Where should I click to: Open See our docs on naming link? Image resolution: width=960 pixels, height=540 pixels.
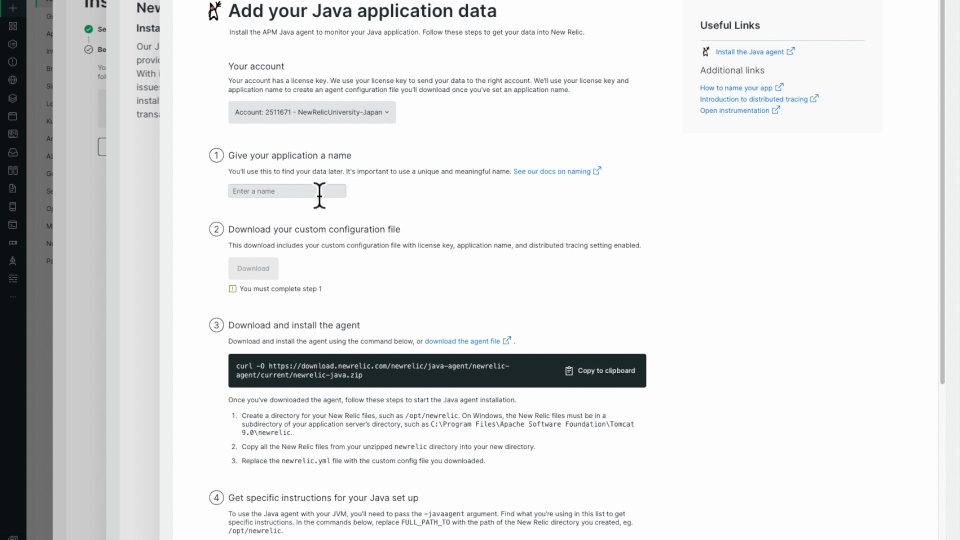coord(552,171)
